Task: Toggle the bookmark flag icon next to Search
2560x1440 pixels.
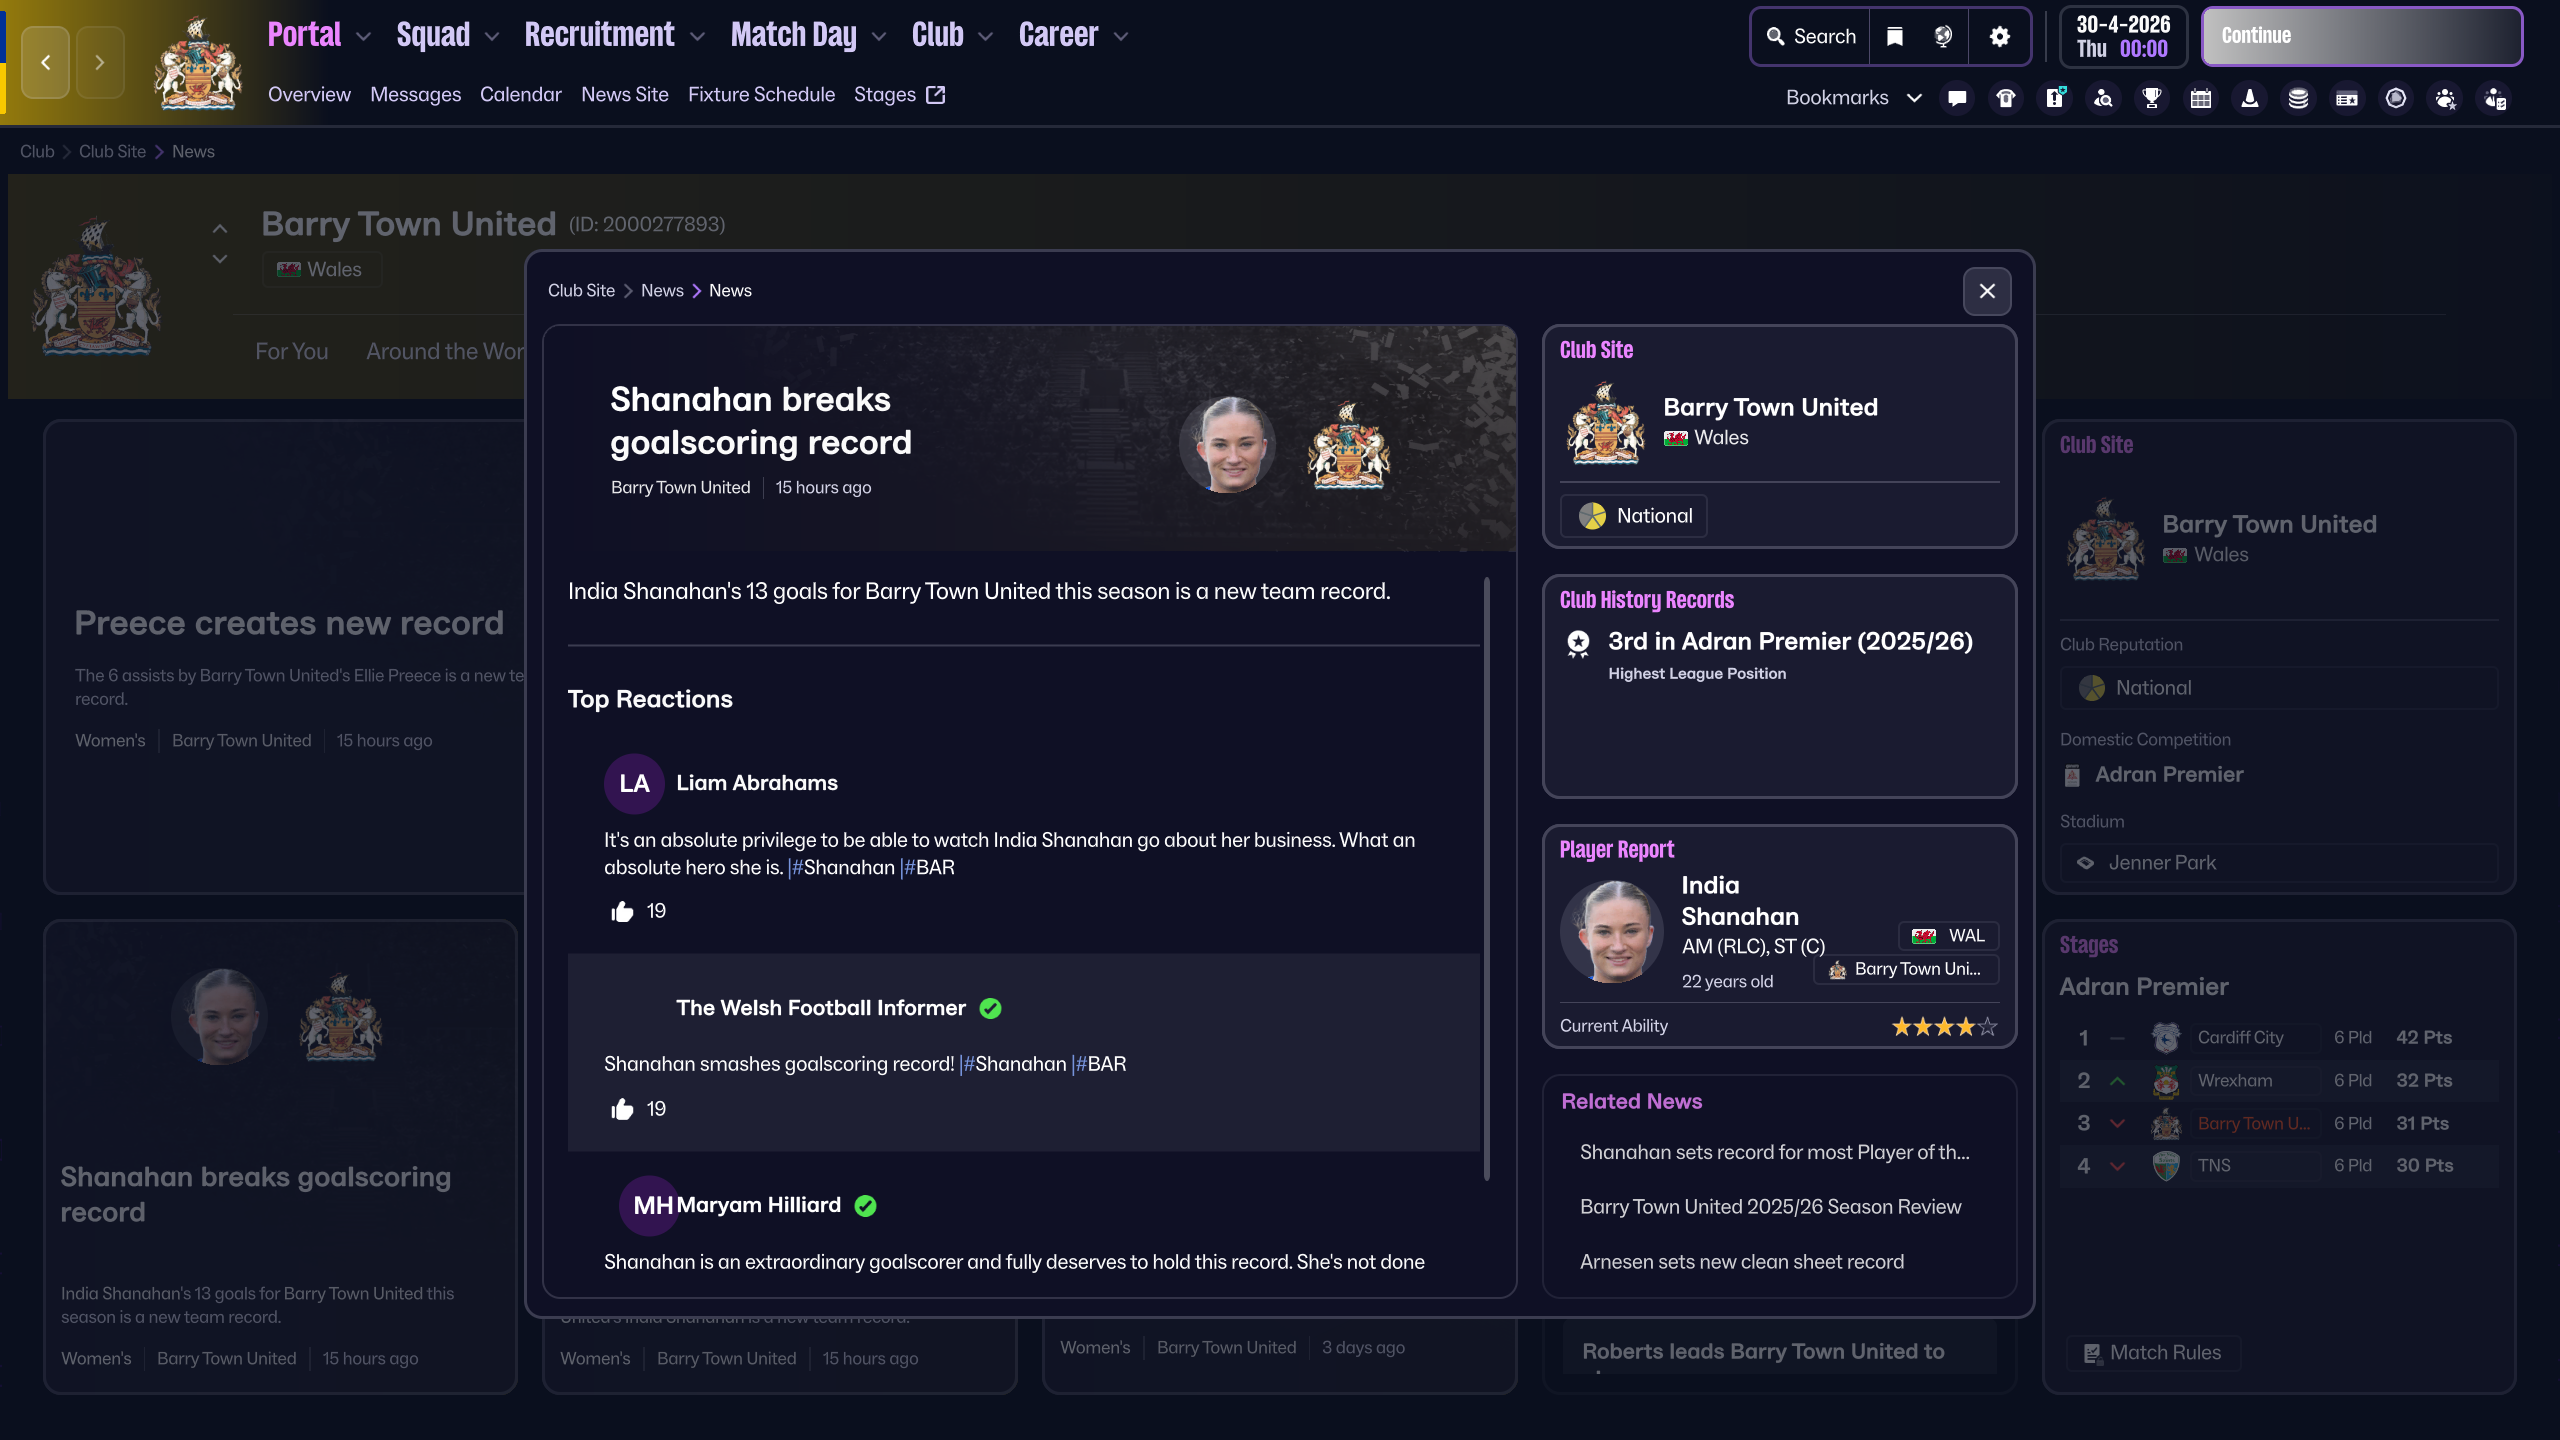Action: click(x=1895, y=37)
